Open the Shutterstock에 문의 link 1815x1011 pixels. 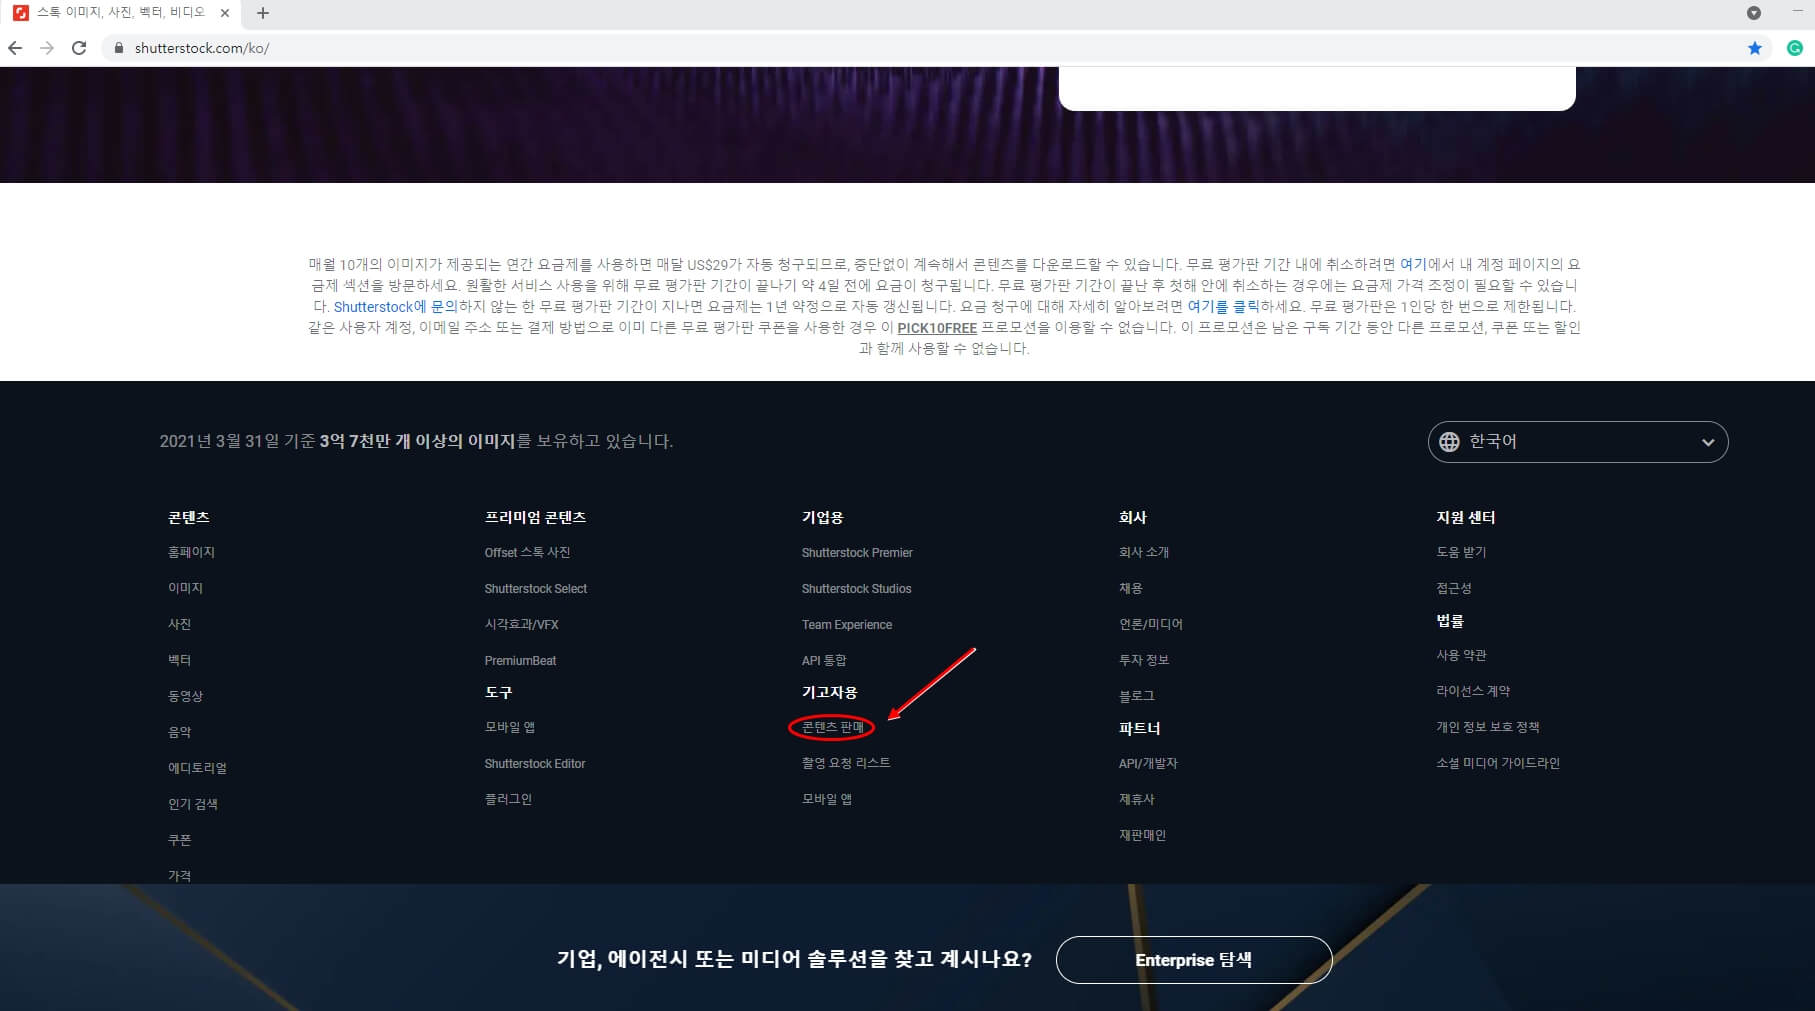(395, 307)
